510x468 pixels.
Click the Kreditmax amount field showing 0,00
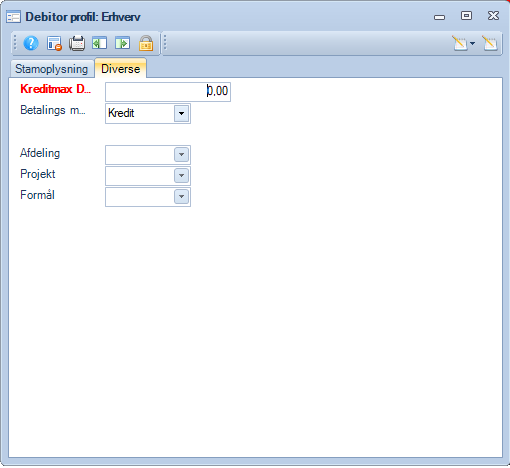168,92
